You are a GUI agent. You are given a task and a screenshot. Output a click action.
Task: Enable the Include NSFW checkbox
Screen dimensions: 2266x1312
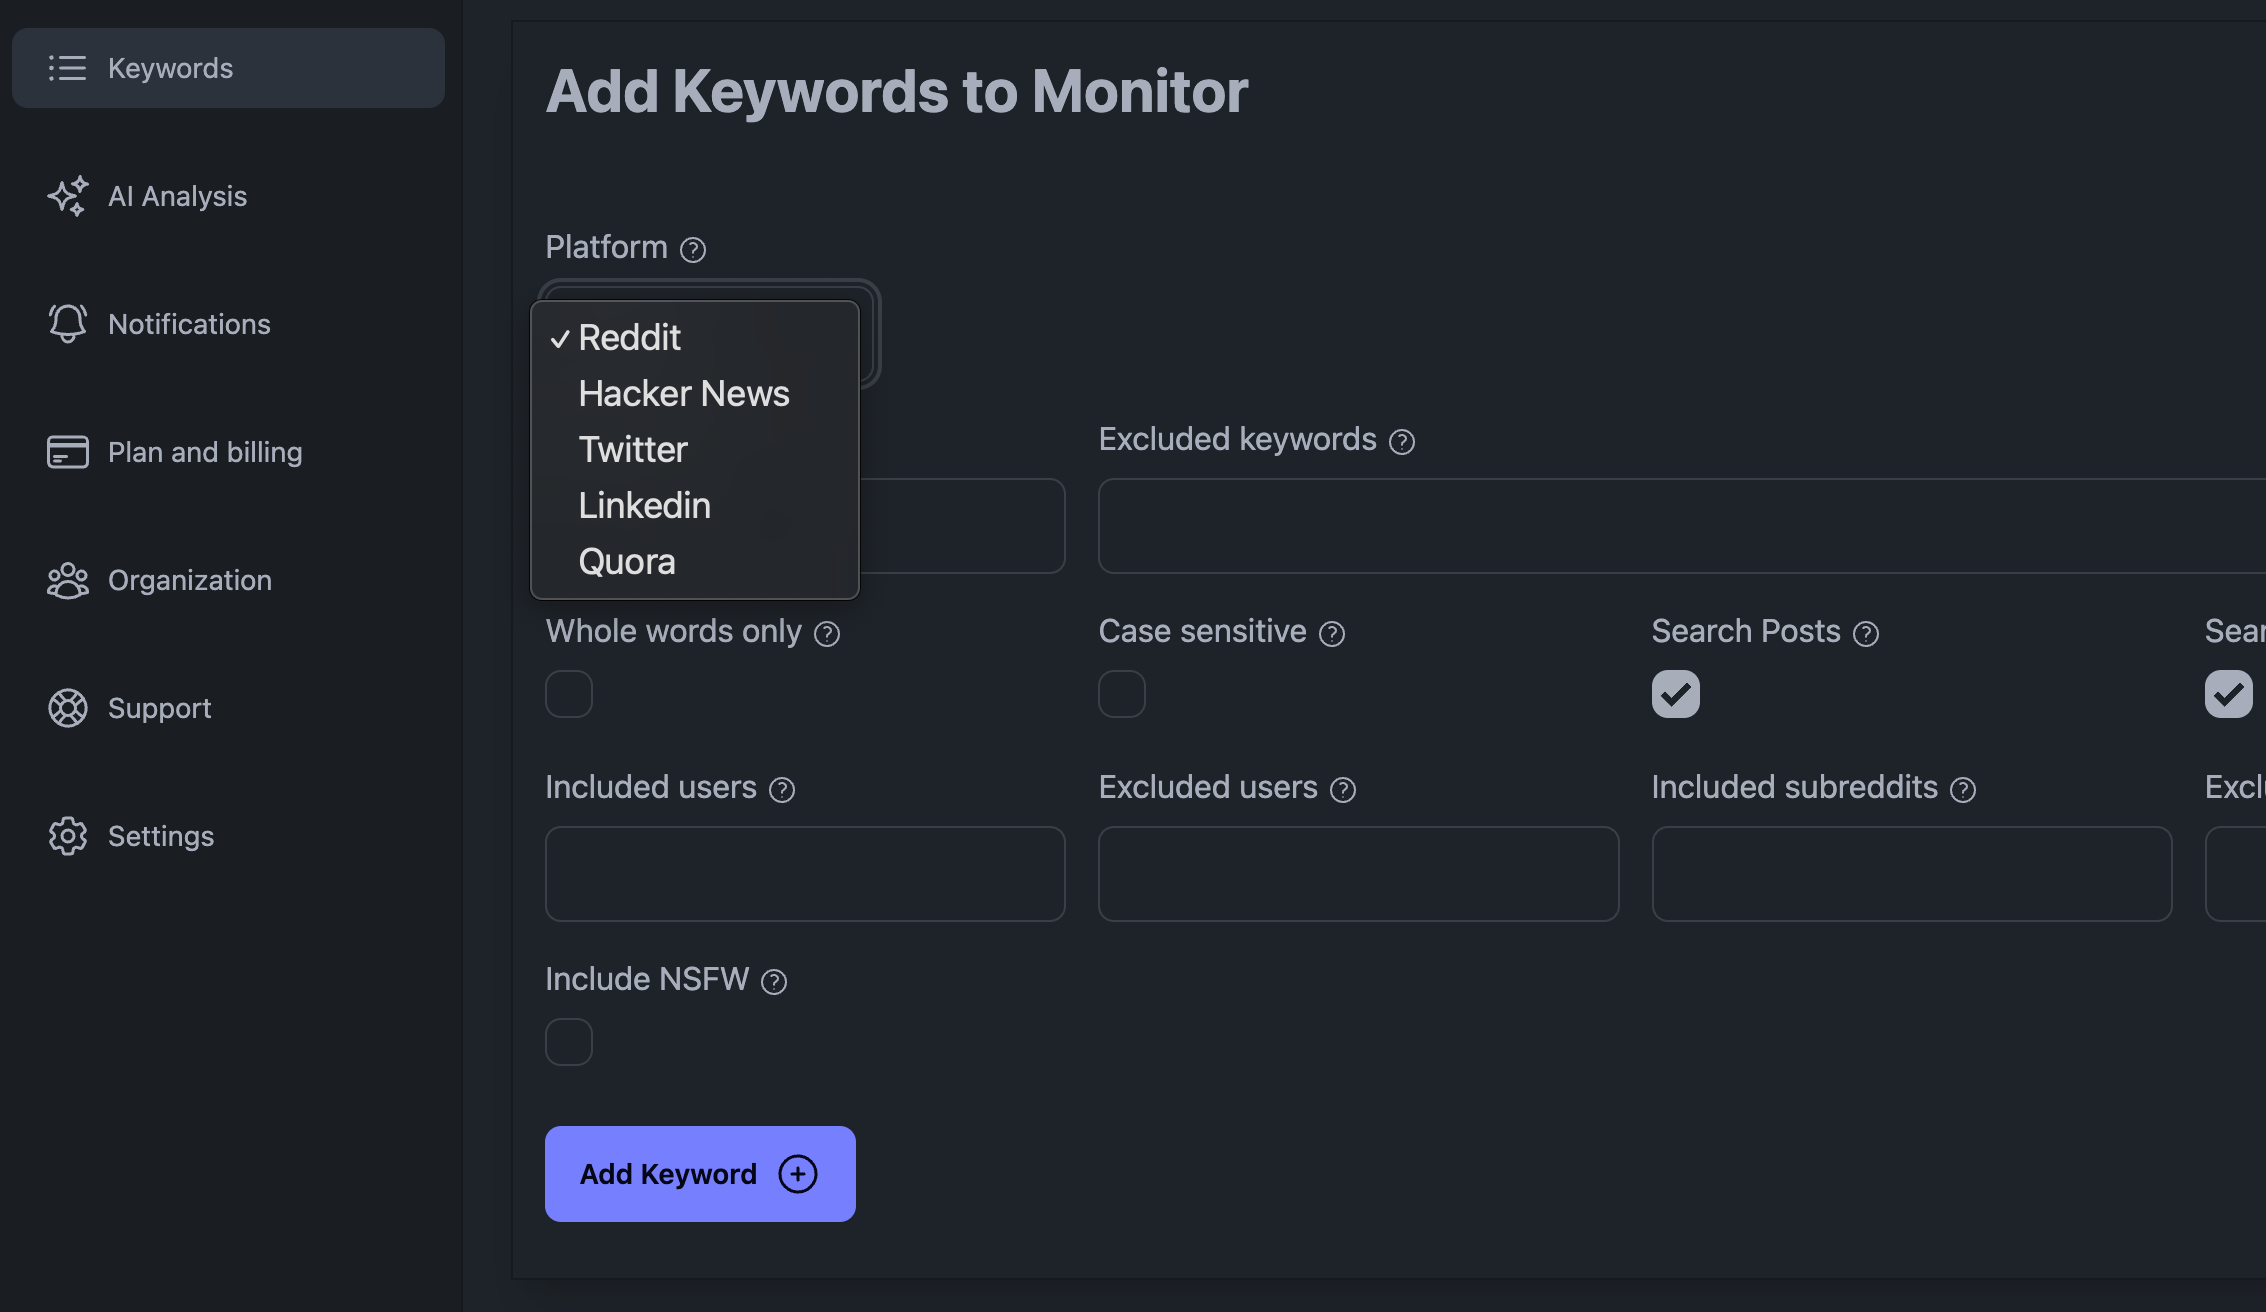pos(569,1042)
